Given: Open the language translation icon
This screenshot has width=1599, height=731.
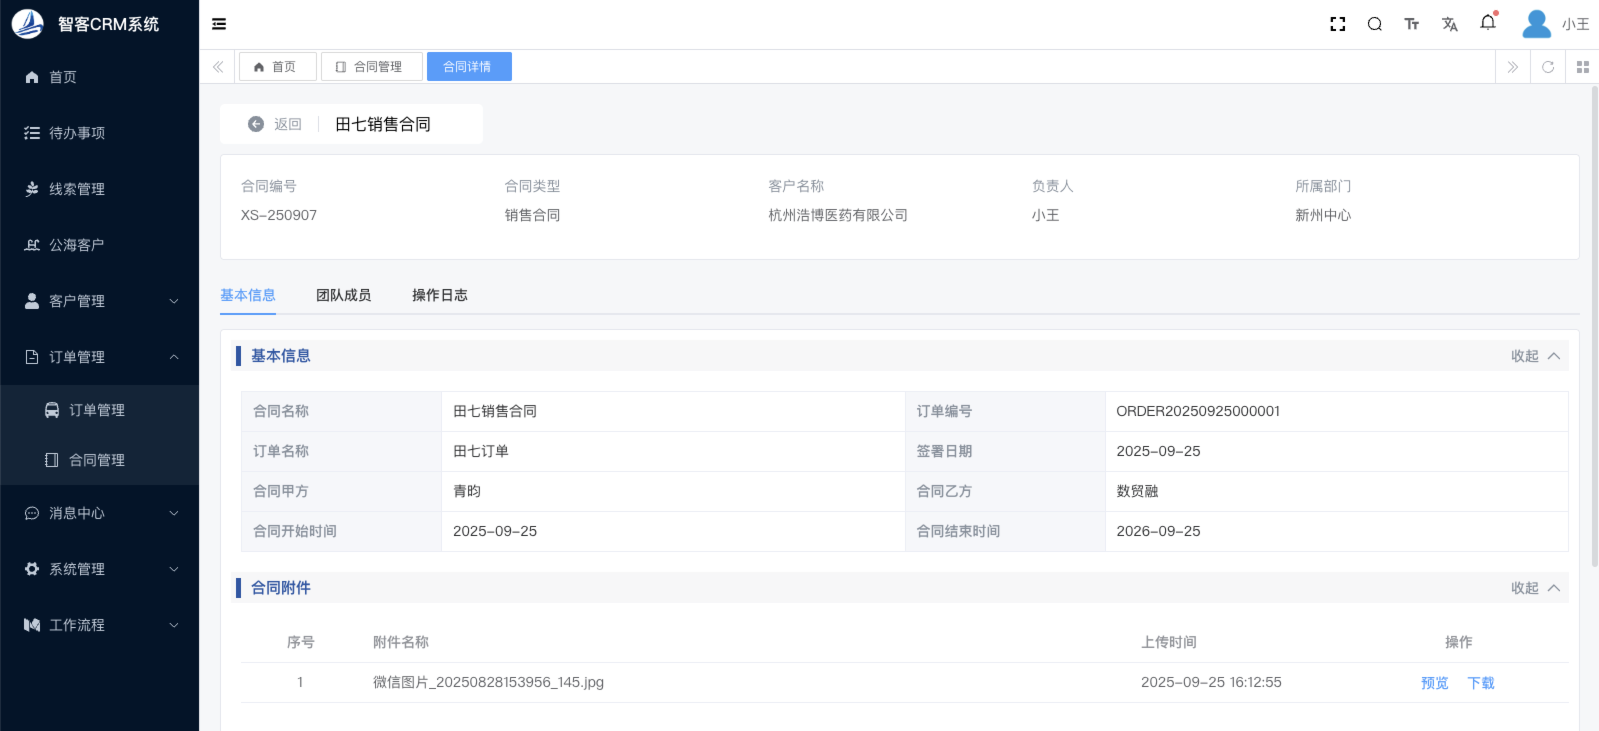Looking at the screenshot, I should pos(1449,24).
